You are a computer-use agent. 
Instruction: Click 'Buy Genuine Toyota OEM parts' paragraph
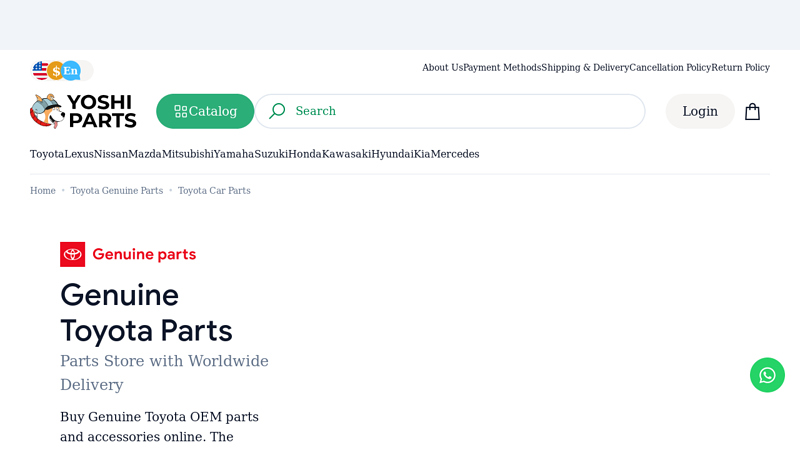click(x=159, y=427)
